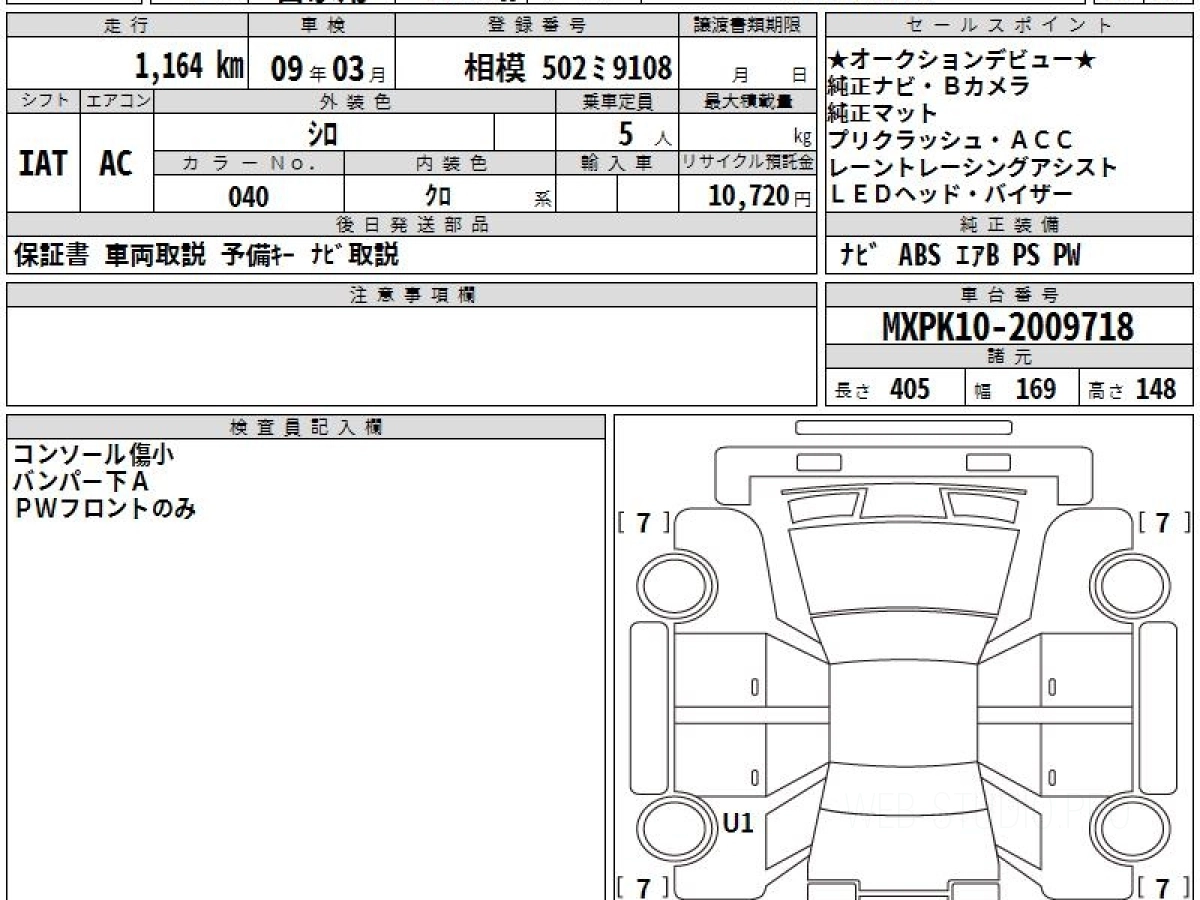Select the IAT shift type cell

43,163
